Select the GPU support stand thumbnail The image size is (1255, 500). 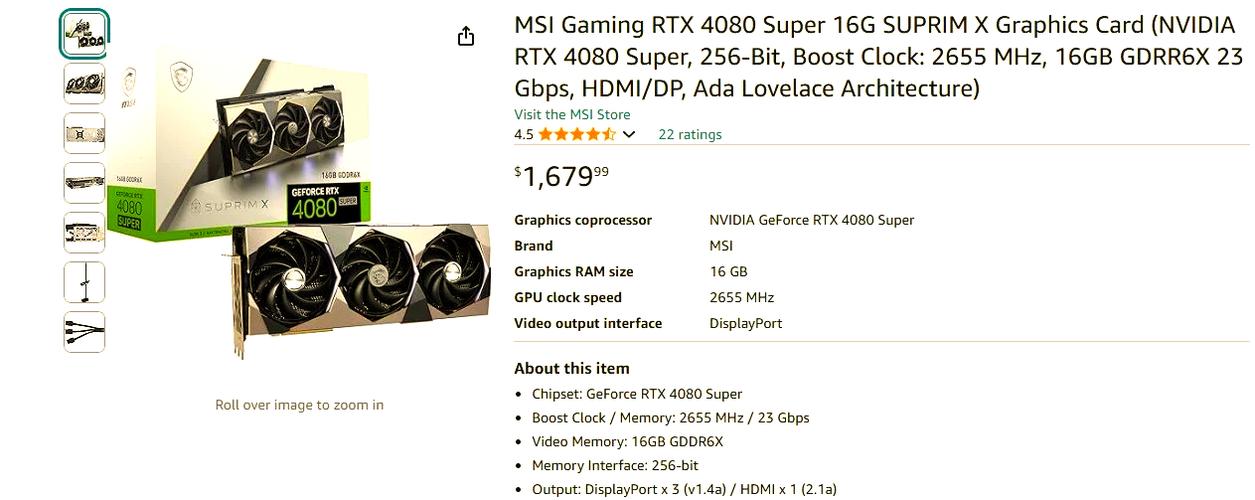(84, 282)
